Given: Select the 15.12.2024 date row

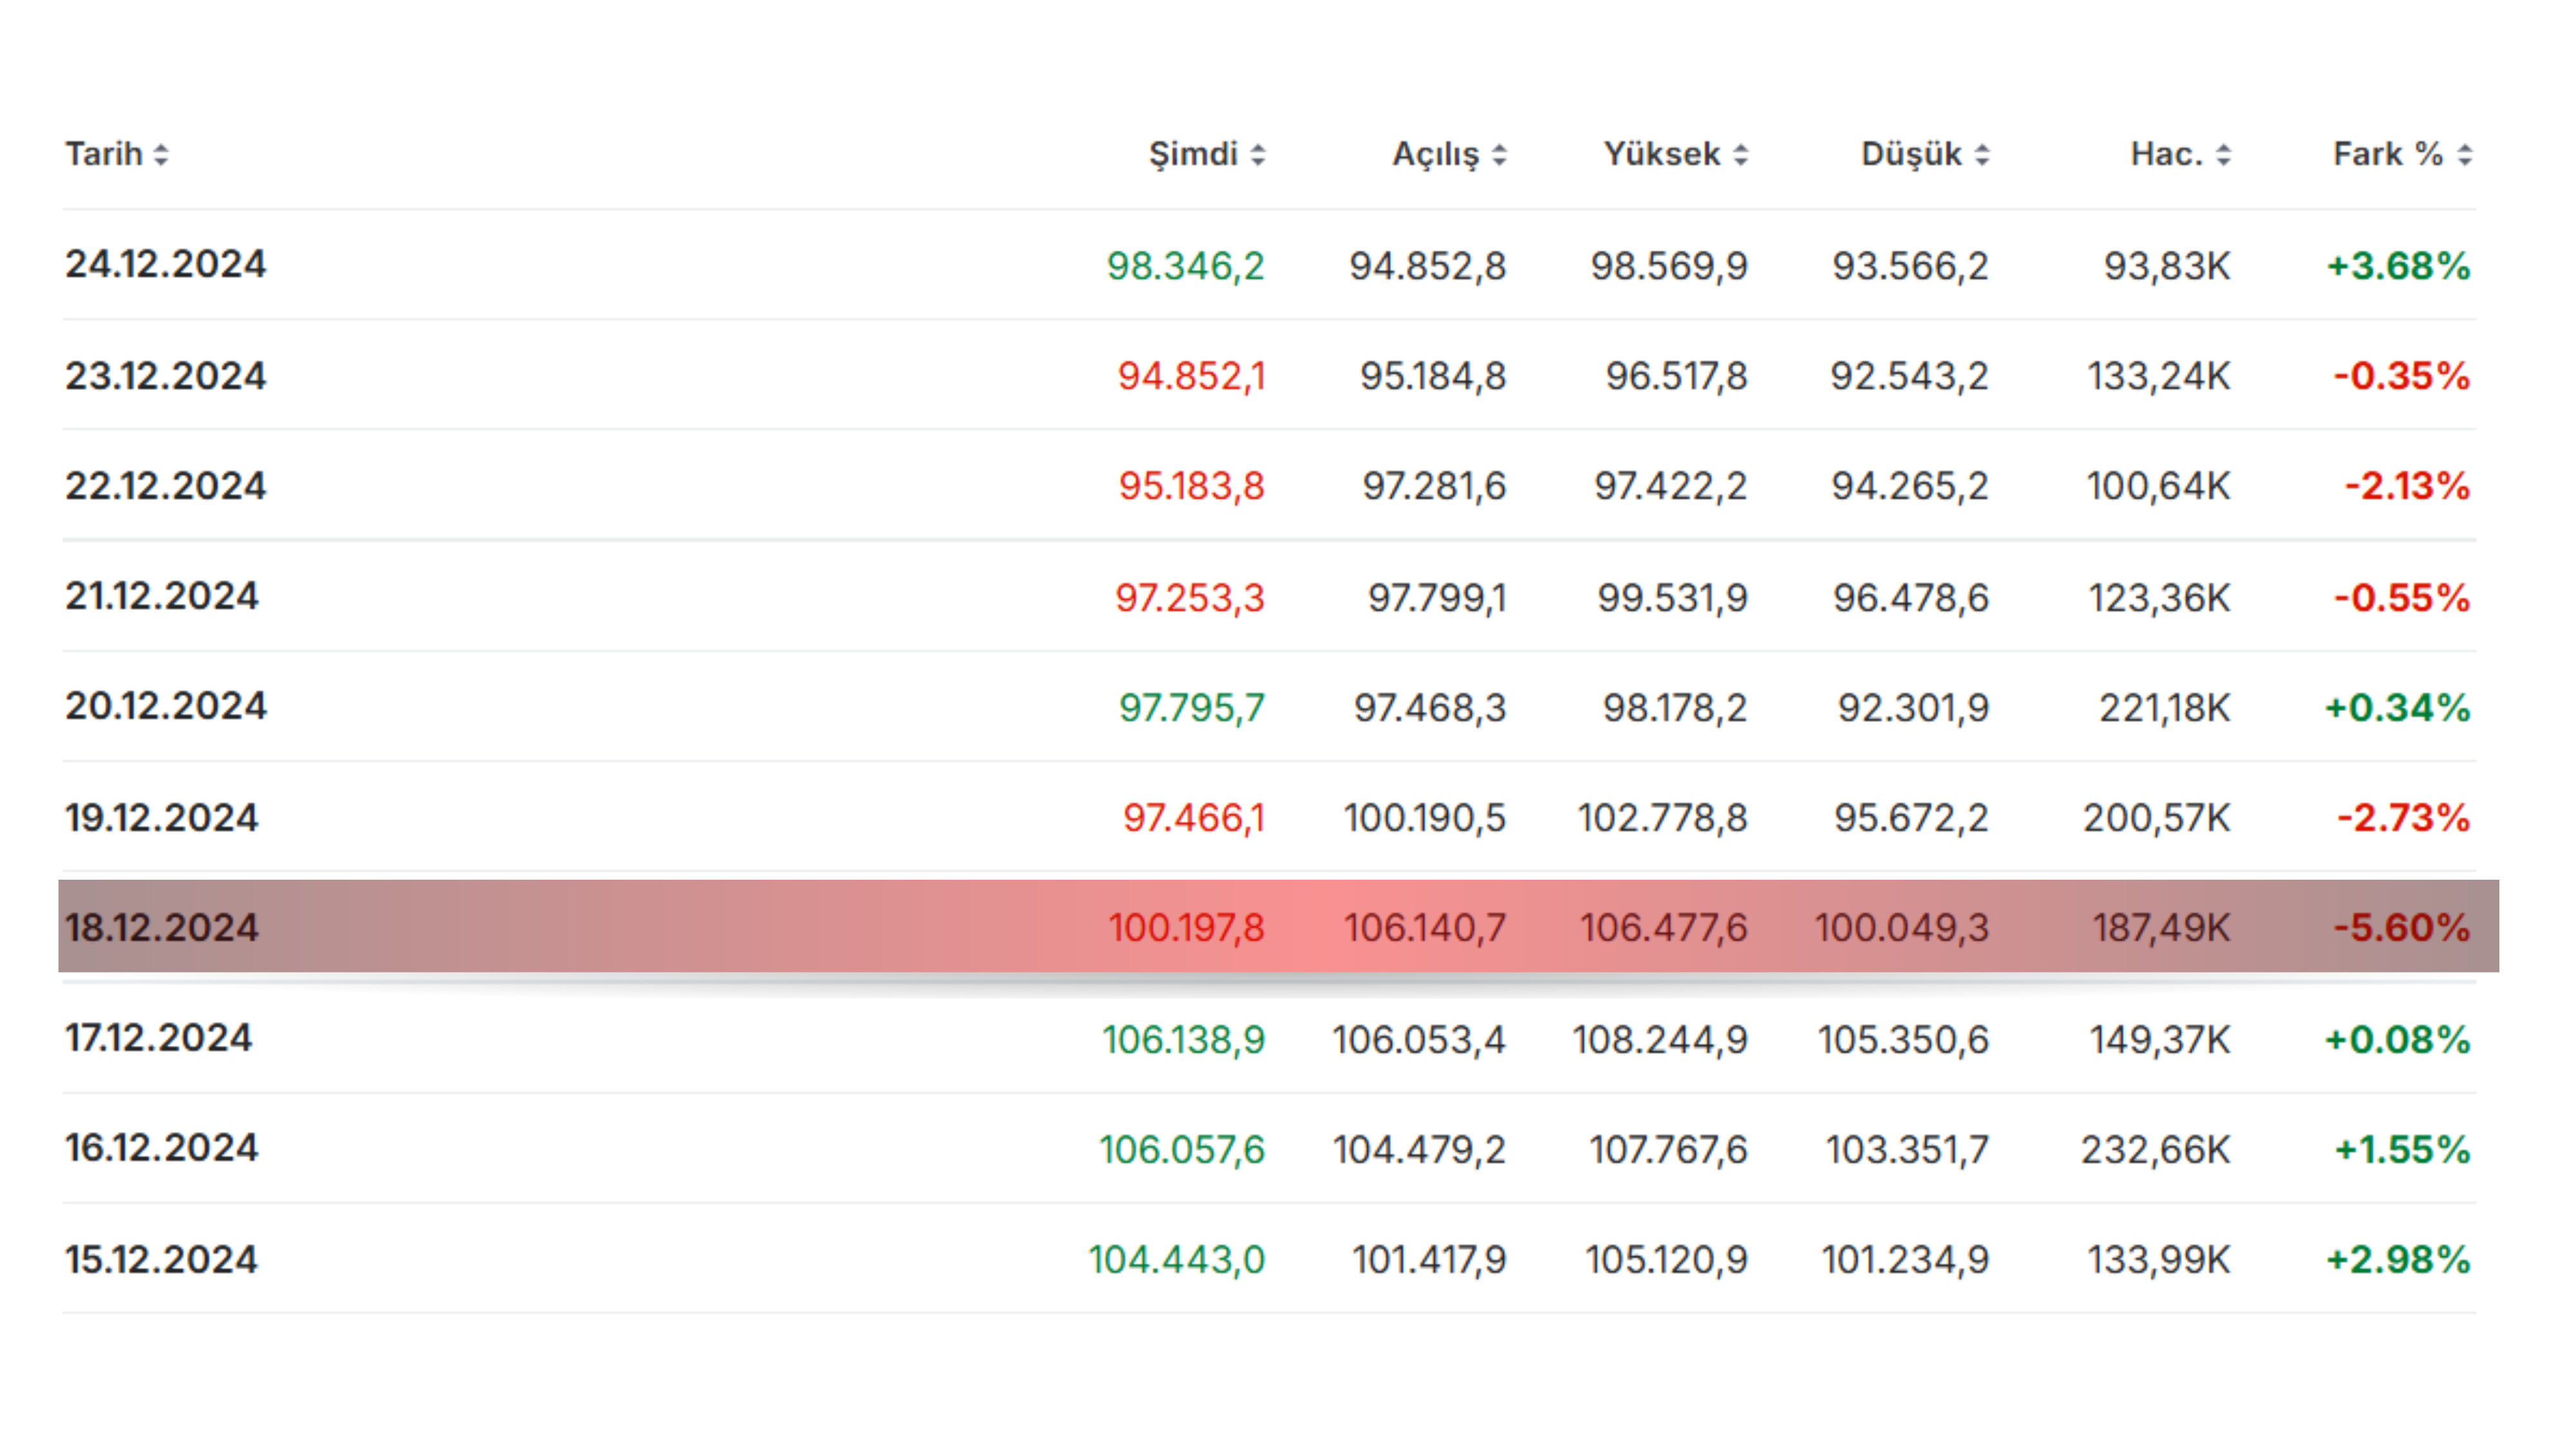Looking at the screenshot, I should click(x=162, y=1259).
